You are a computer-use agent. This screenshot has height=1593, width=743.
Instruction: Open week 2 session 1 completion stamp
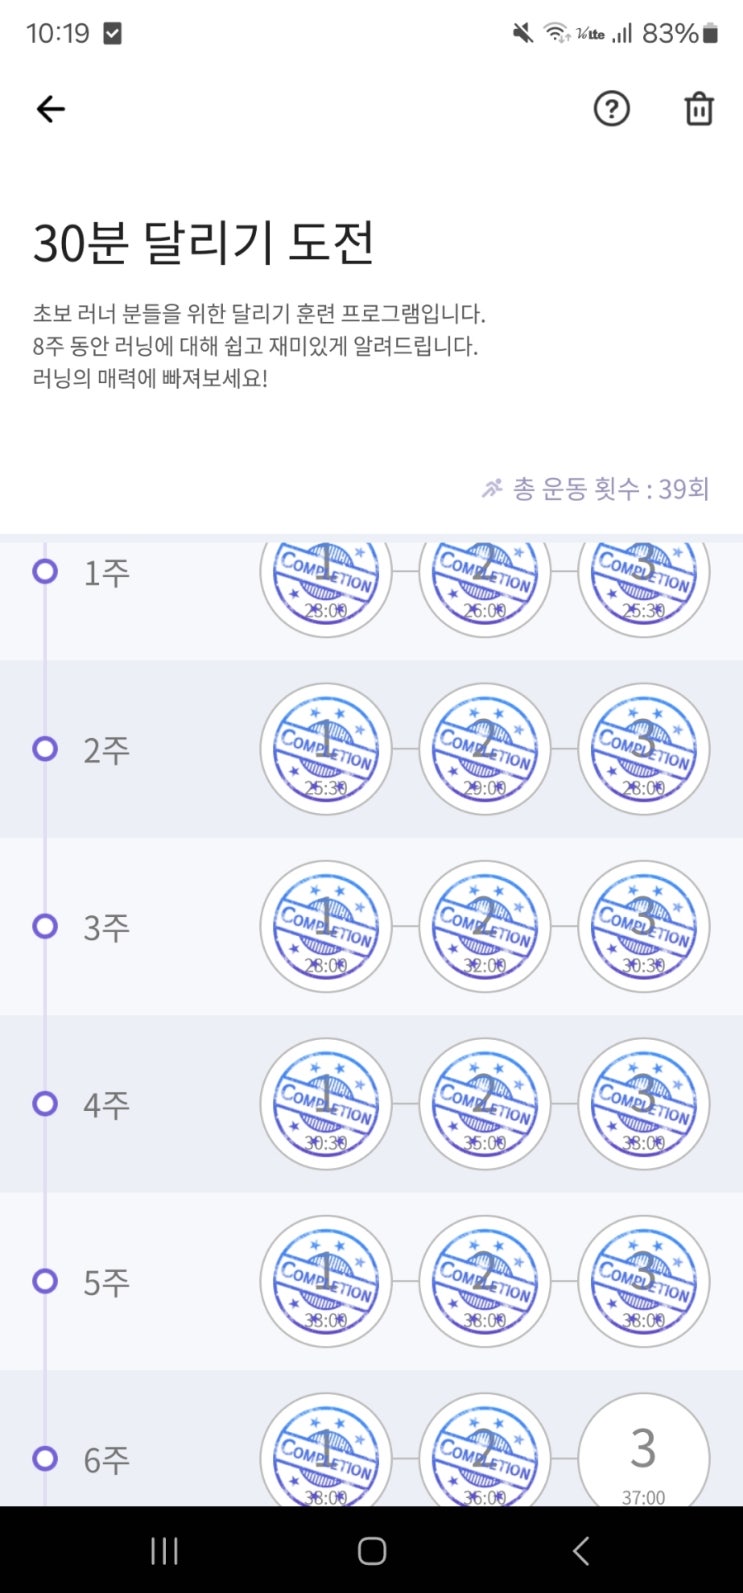pyautogui.click(x=325, y=749)
